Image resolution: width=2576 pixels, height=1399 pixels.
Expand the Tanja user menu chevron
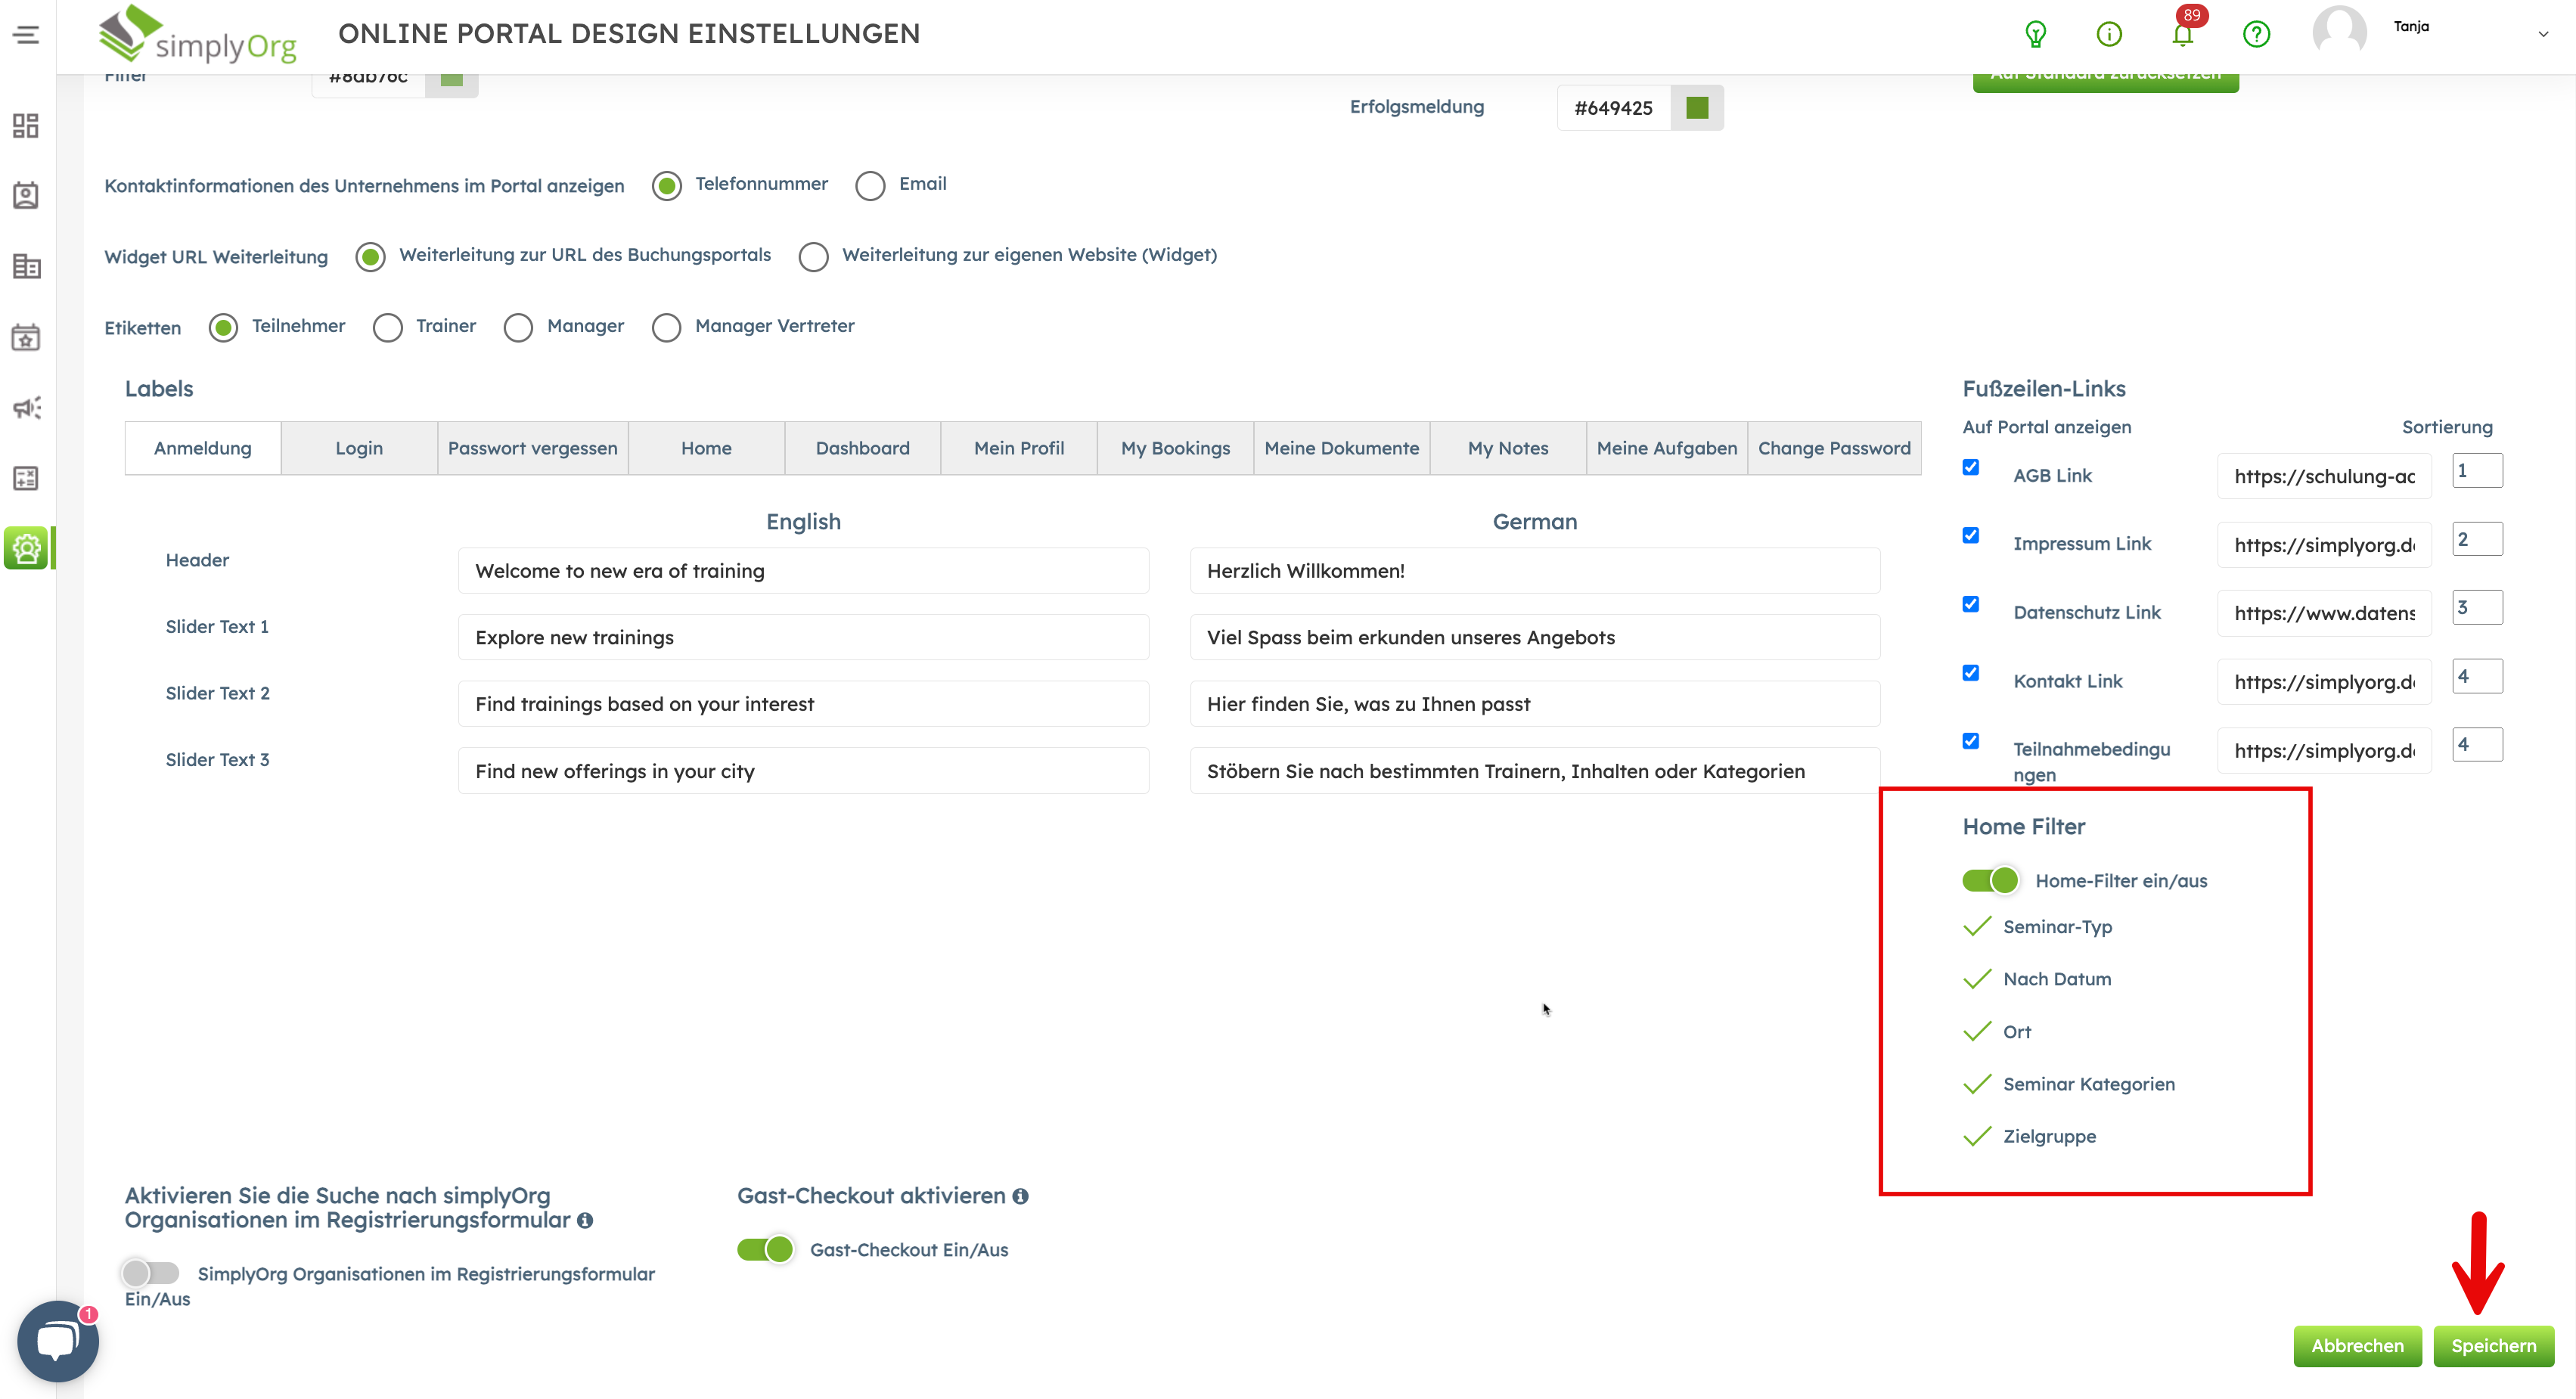click(x=2543, y=34)
